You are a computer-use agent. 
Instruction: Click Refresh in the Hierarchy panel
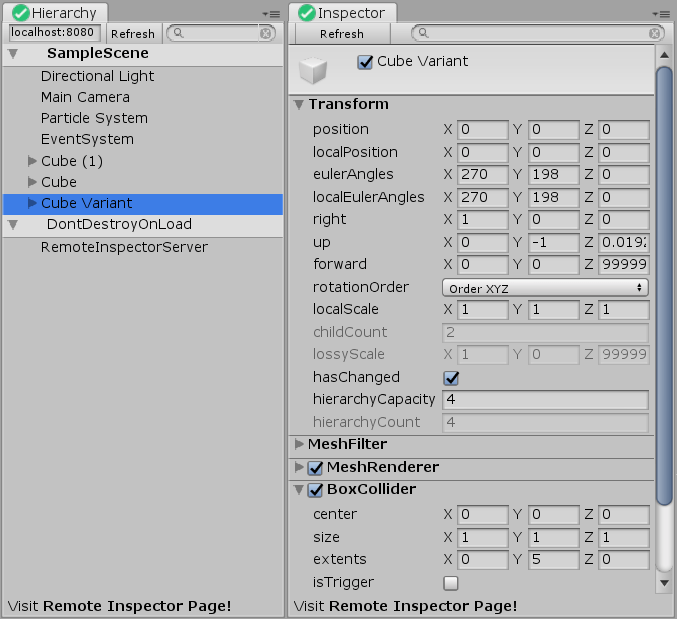133,34
